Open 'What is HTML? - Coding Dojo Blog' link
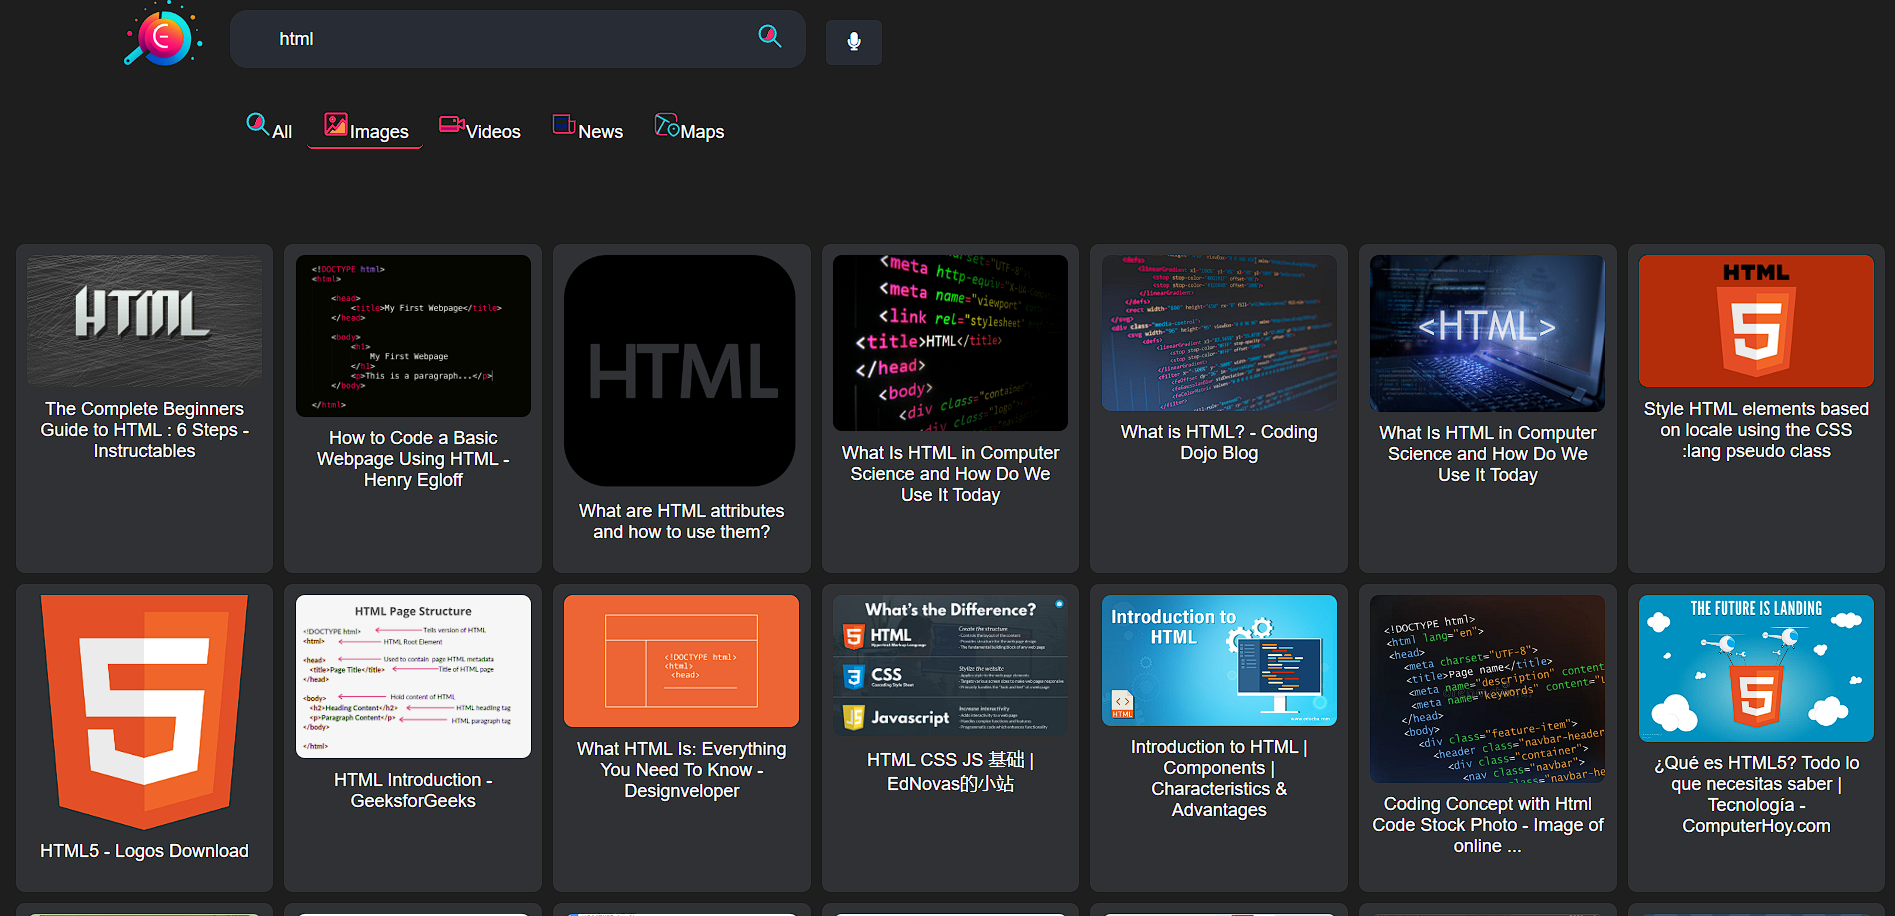Image resolution: width=1895 pixels, height=916 pixels. (x=1219, y=442)
